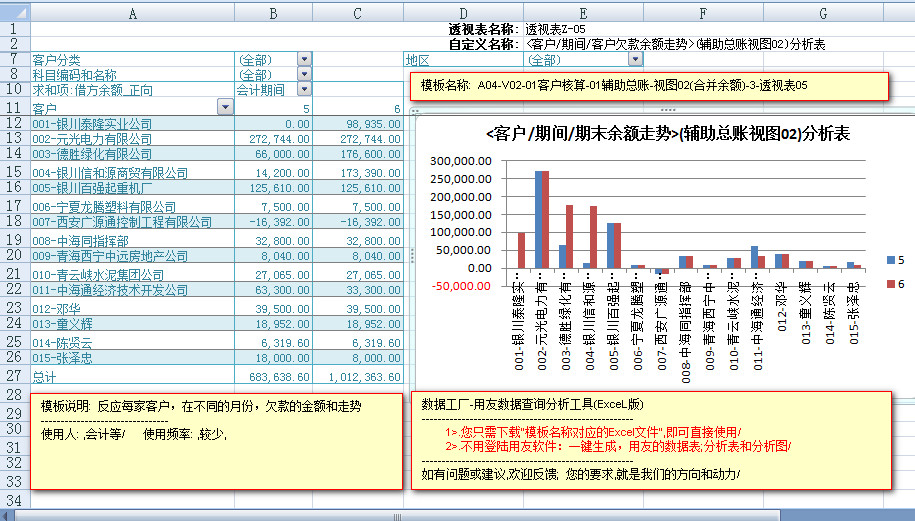The image size is (915, 521).
Task: Click the 模板说明 yellow description box
Action: 216,440
